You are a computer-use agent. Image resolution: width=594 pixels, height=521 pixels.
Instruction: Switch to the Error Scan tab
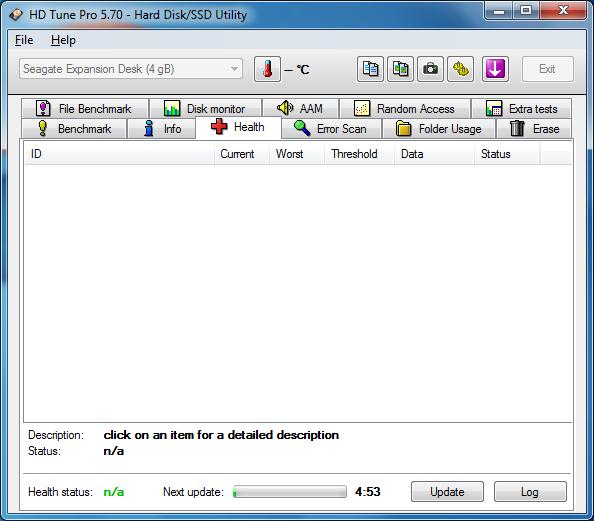click(331, 129)
